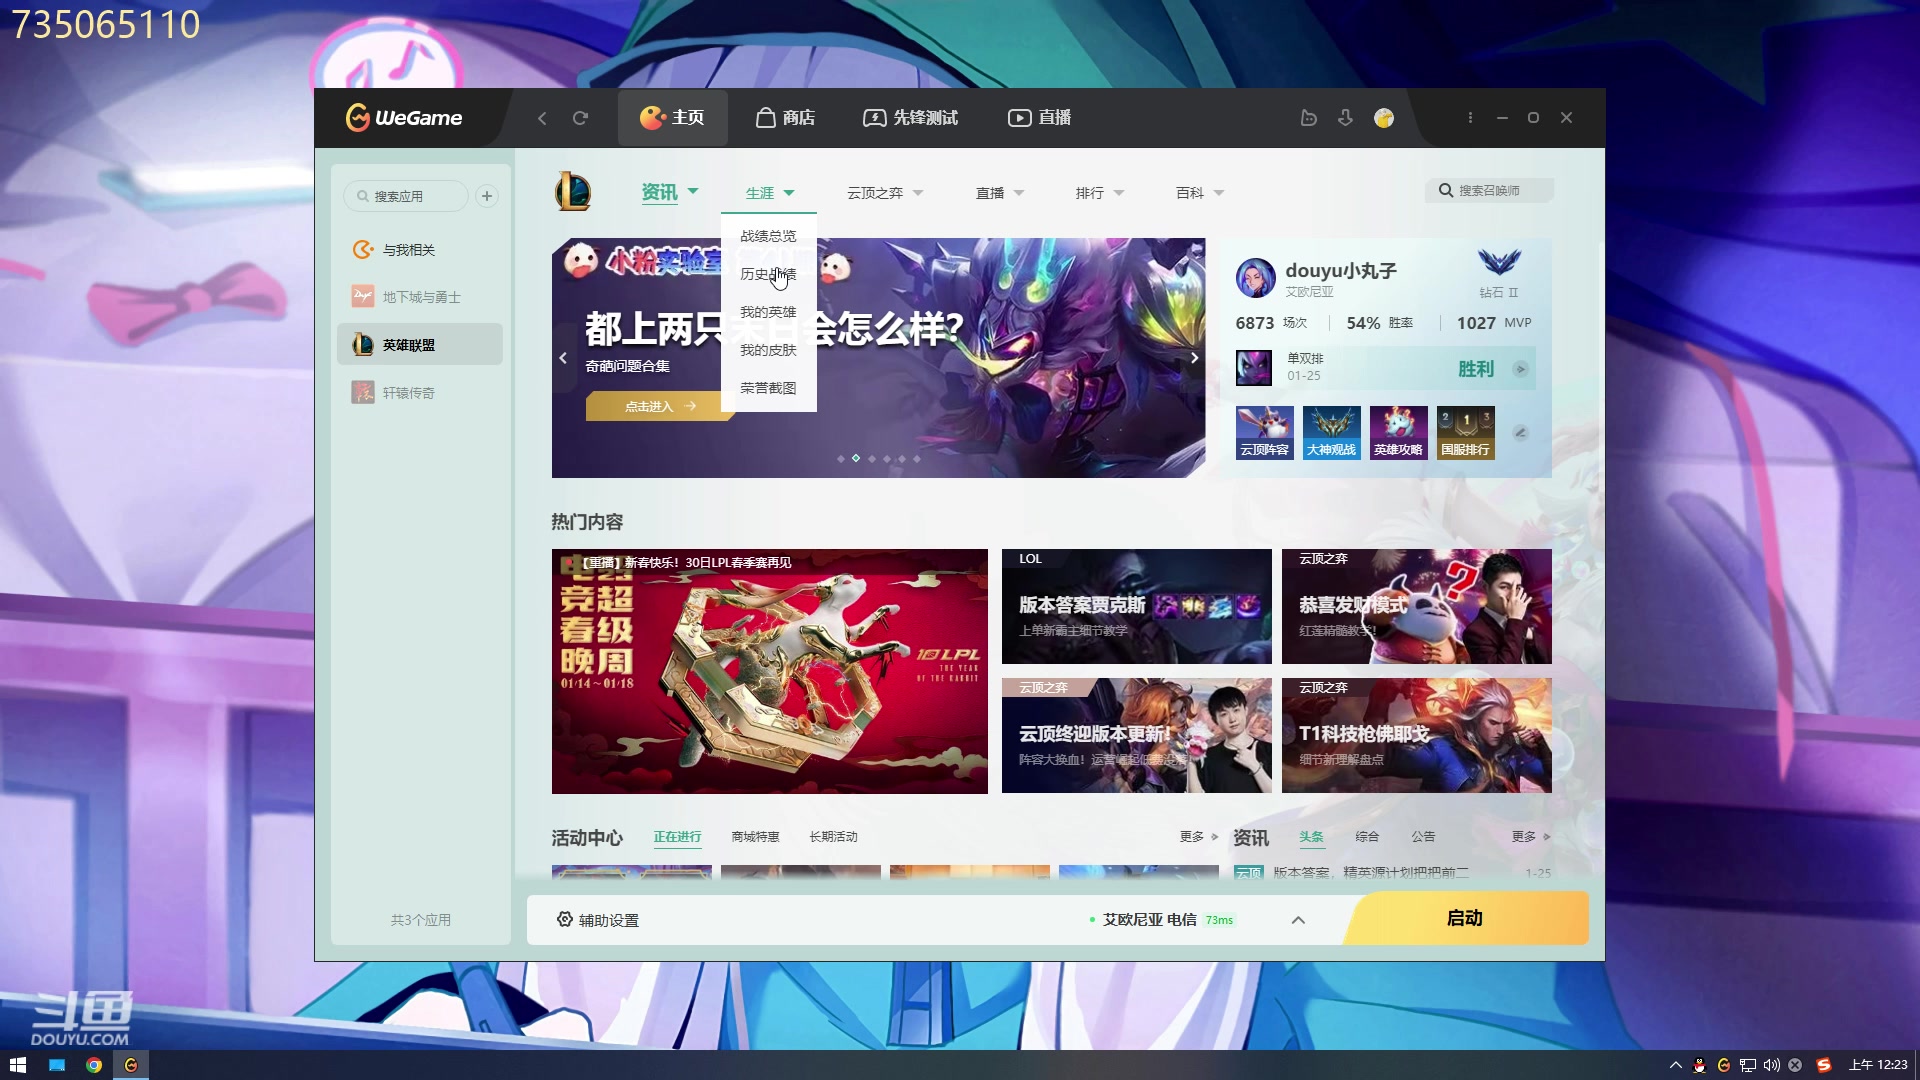Switch to the 综合 news tab
The width and height of the screenshot is (1920, 1080).
1367,837
